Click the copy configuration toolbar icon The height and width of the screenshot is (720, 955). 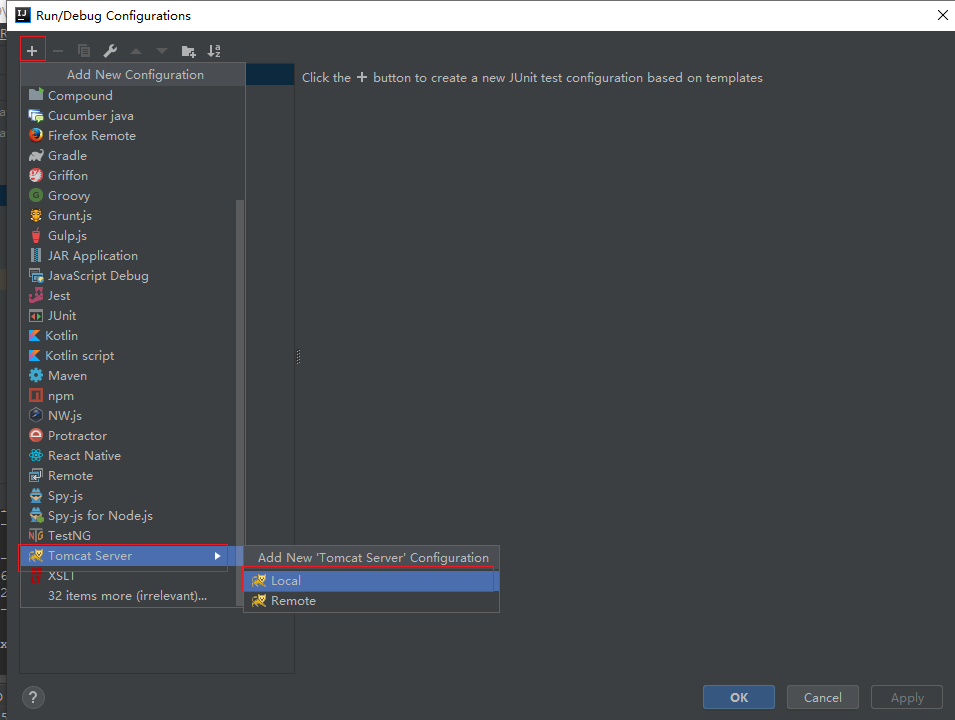click(x=84, y=51)
